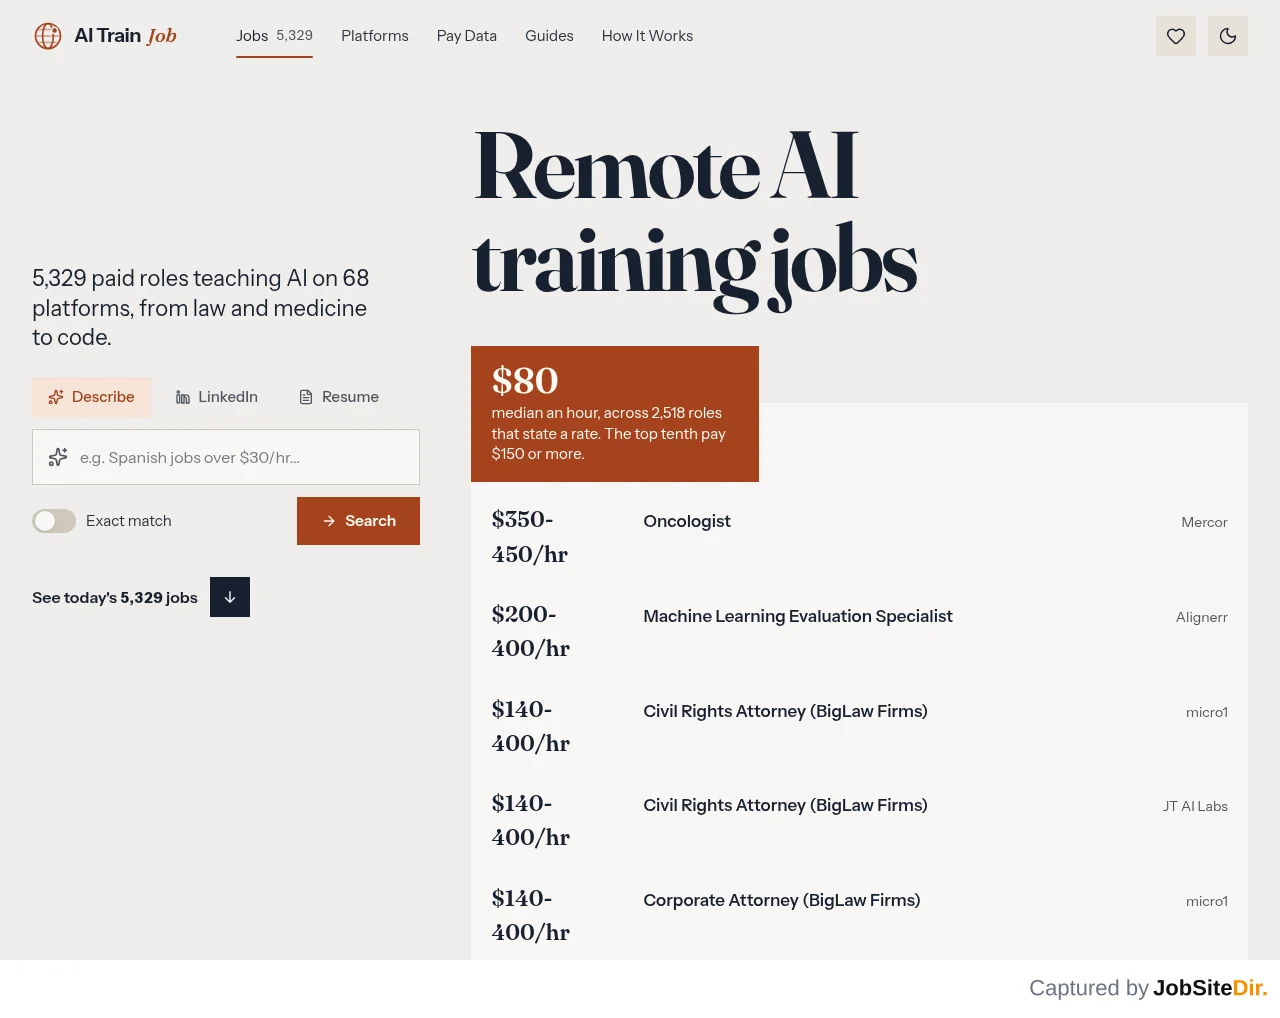Open How It Works page
Viewport: 1280px width, 1018px height.
pos(647,36)
